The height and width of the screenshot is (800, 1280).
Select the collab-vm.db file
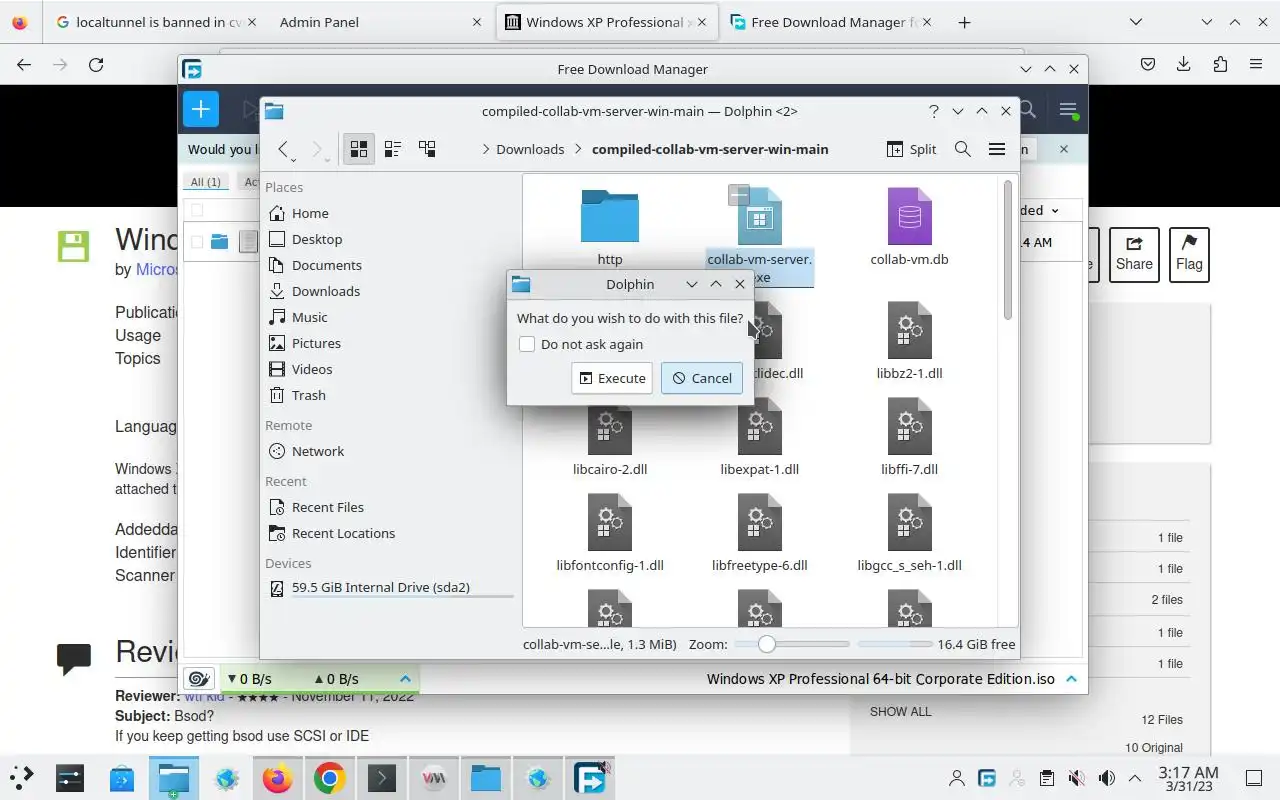[909, 228]
